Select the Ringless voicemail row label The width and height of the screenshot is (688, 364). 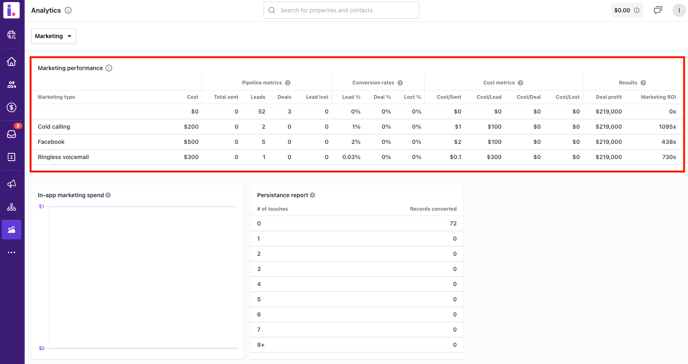tap(63, 157)
